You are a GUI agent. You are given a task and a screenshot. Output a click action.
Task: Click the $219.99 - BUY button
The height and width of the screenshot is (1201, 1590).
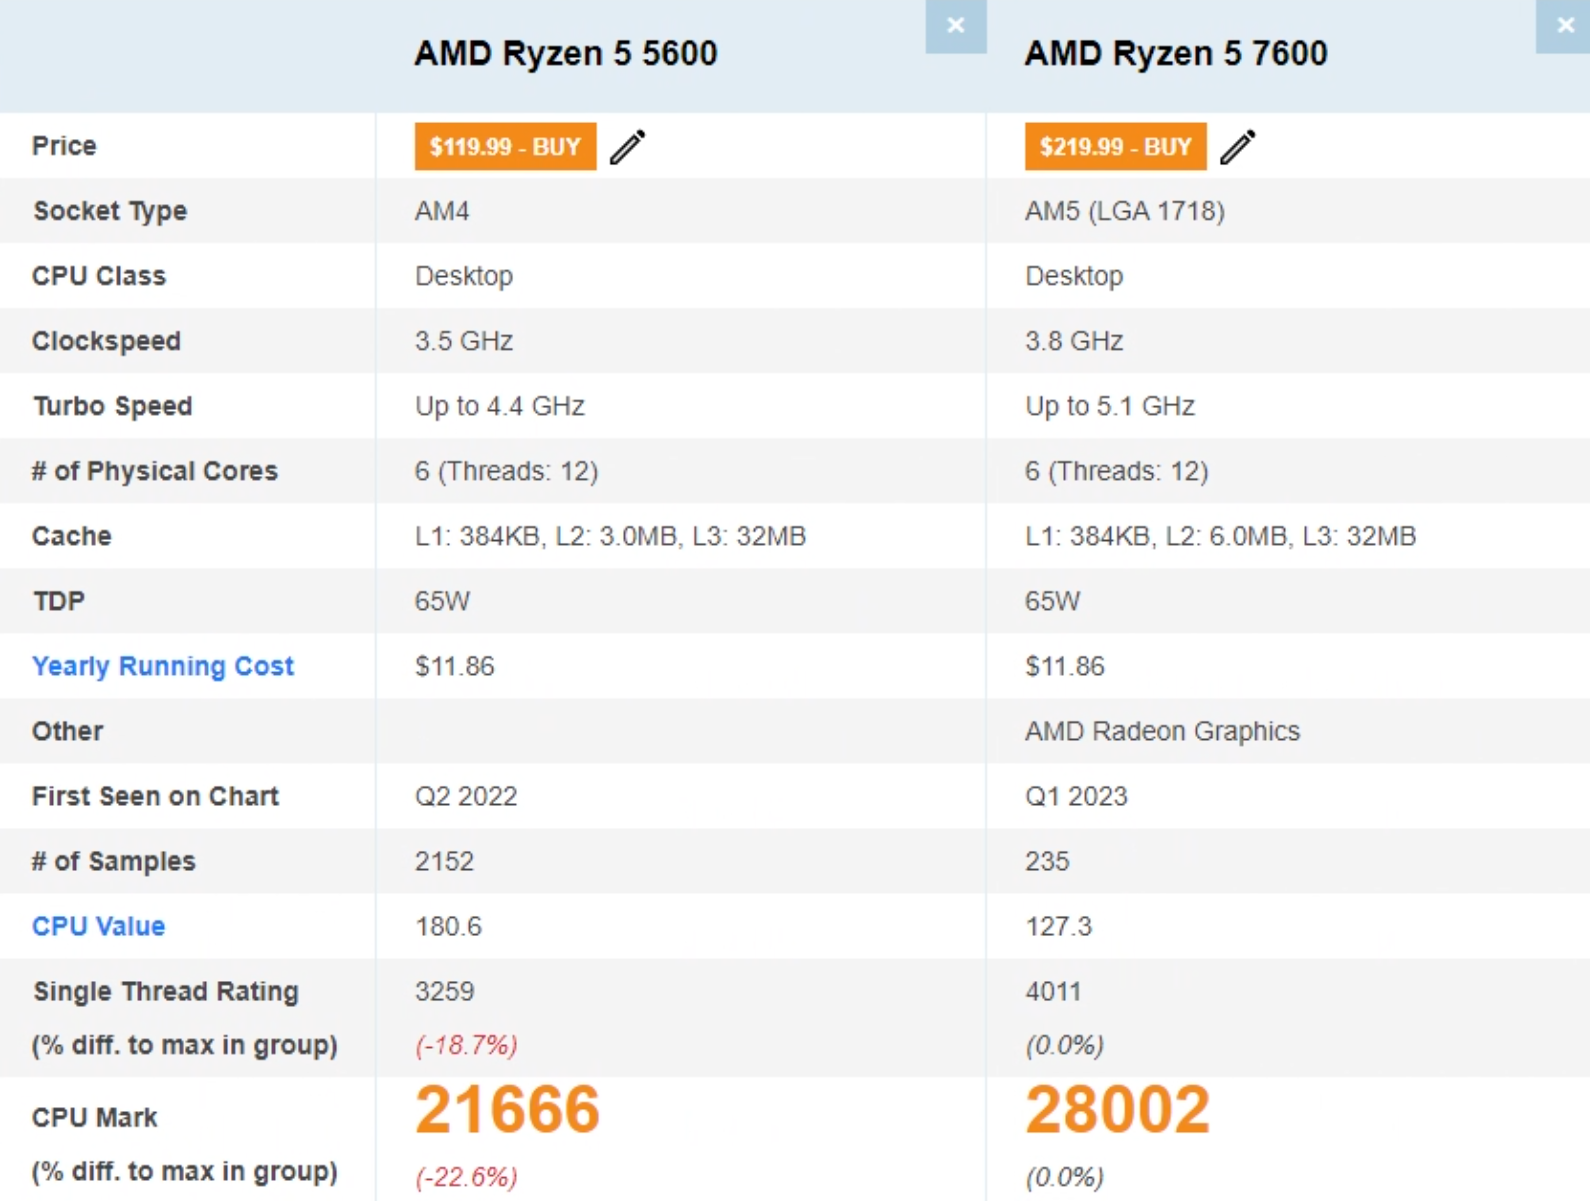coord(1115,146)
